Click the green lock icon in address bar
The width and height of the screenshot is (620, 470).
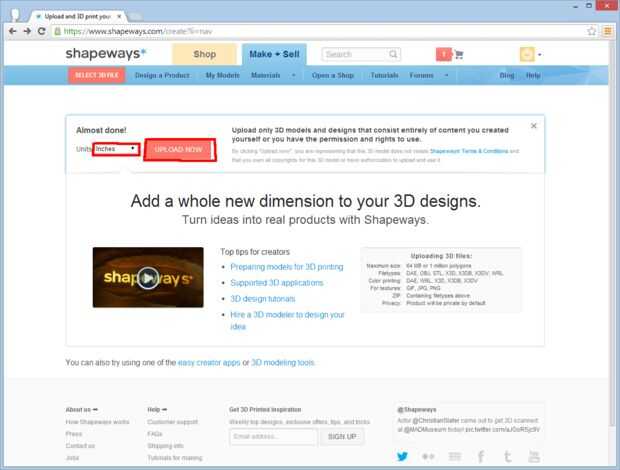coord(58,31)
